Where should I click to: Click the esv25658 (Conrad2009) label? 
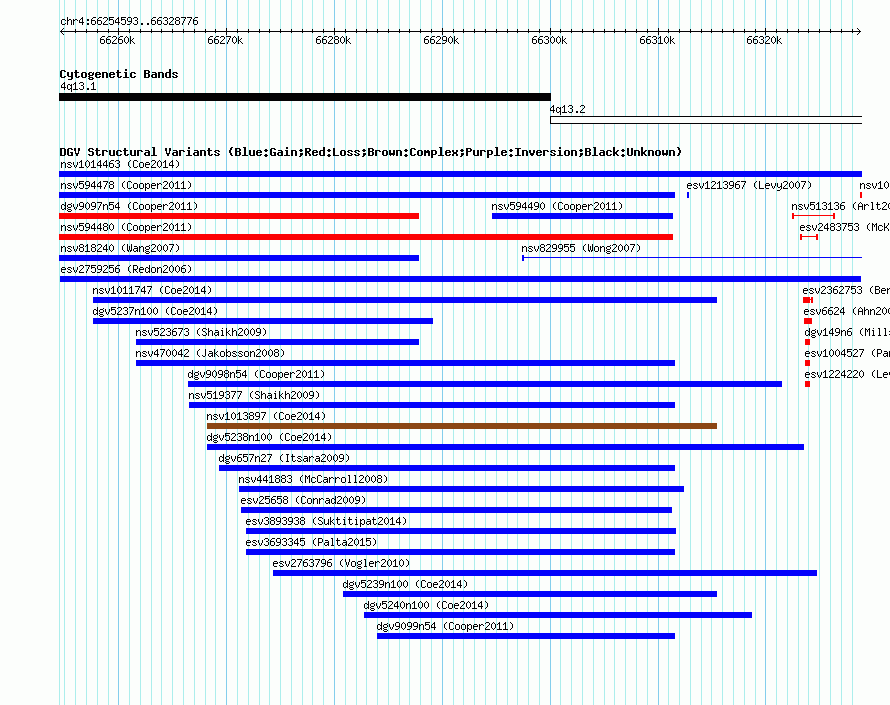[x=303, y=500]
